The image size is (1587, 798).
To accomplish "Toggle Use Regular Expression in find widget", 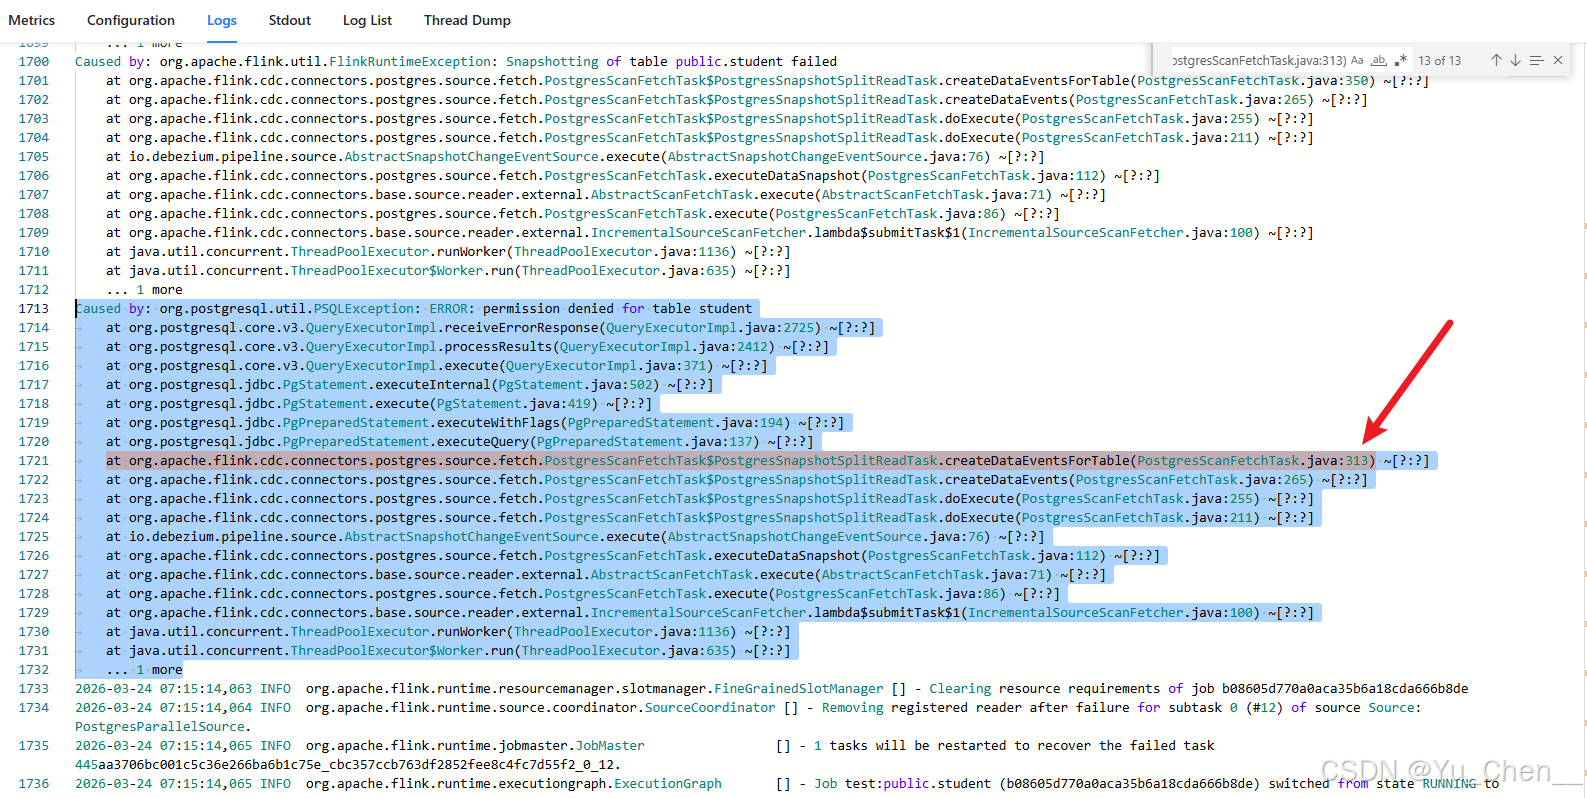I will tap(1401, 61).
